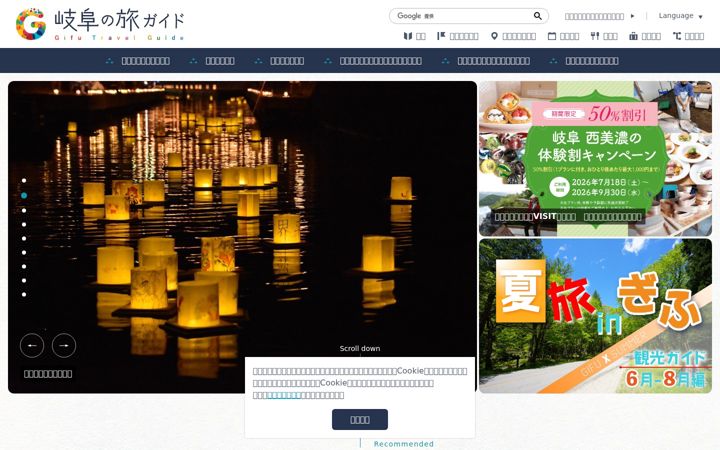Click the Gifu Travel Guide logo
Screen dimensions: 720x450
pyautogui.click(x=100, y=24)
